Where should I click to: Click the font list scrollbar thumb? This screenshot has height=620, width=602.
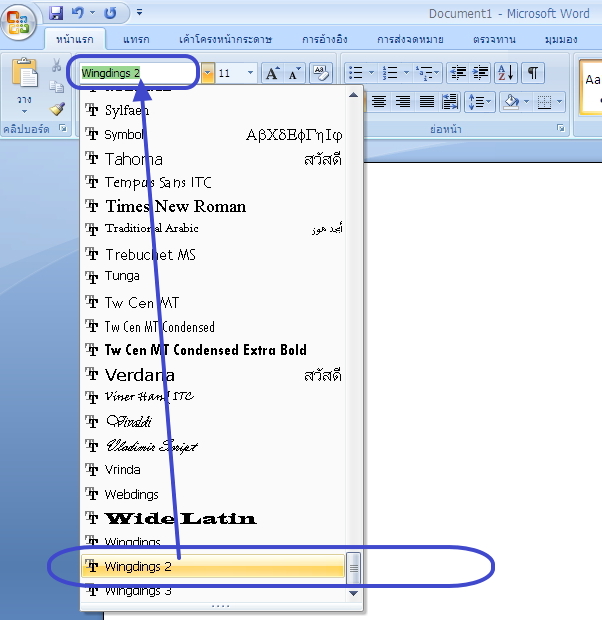[354, 568]
